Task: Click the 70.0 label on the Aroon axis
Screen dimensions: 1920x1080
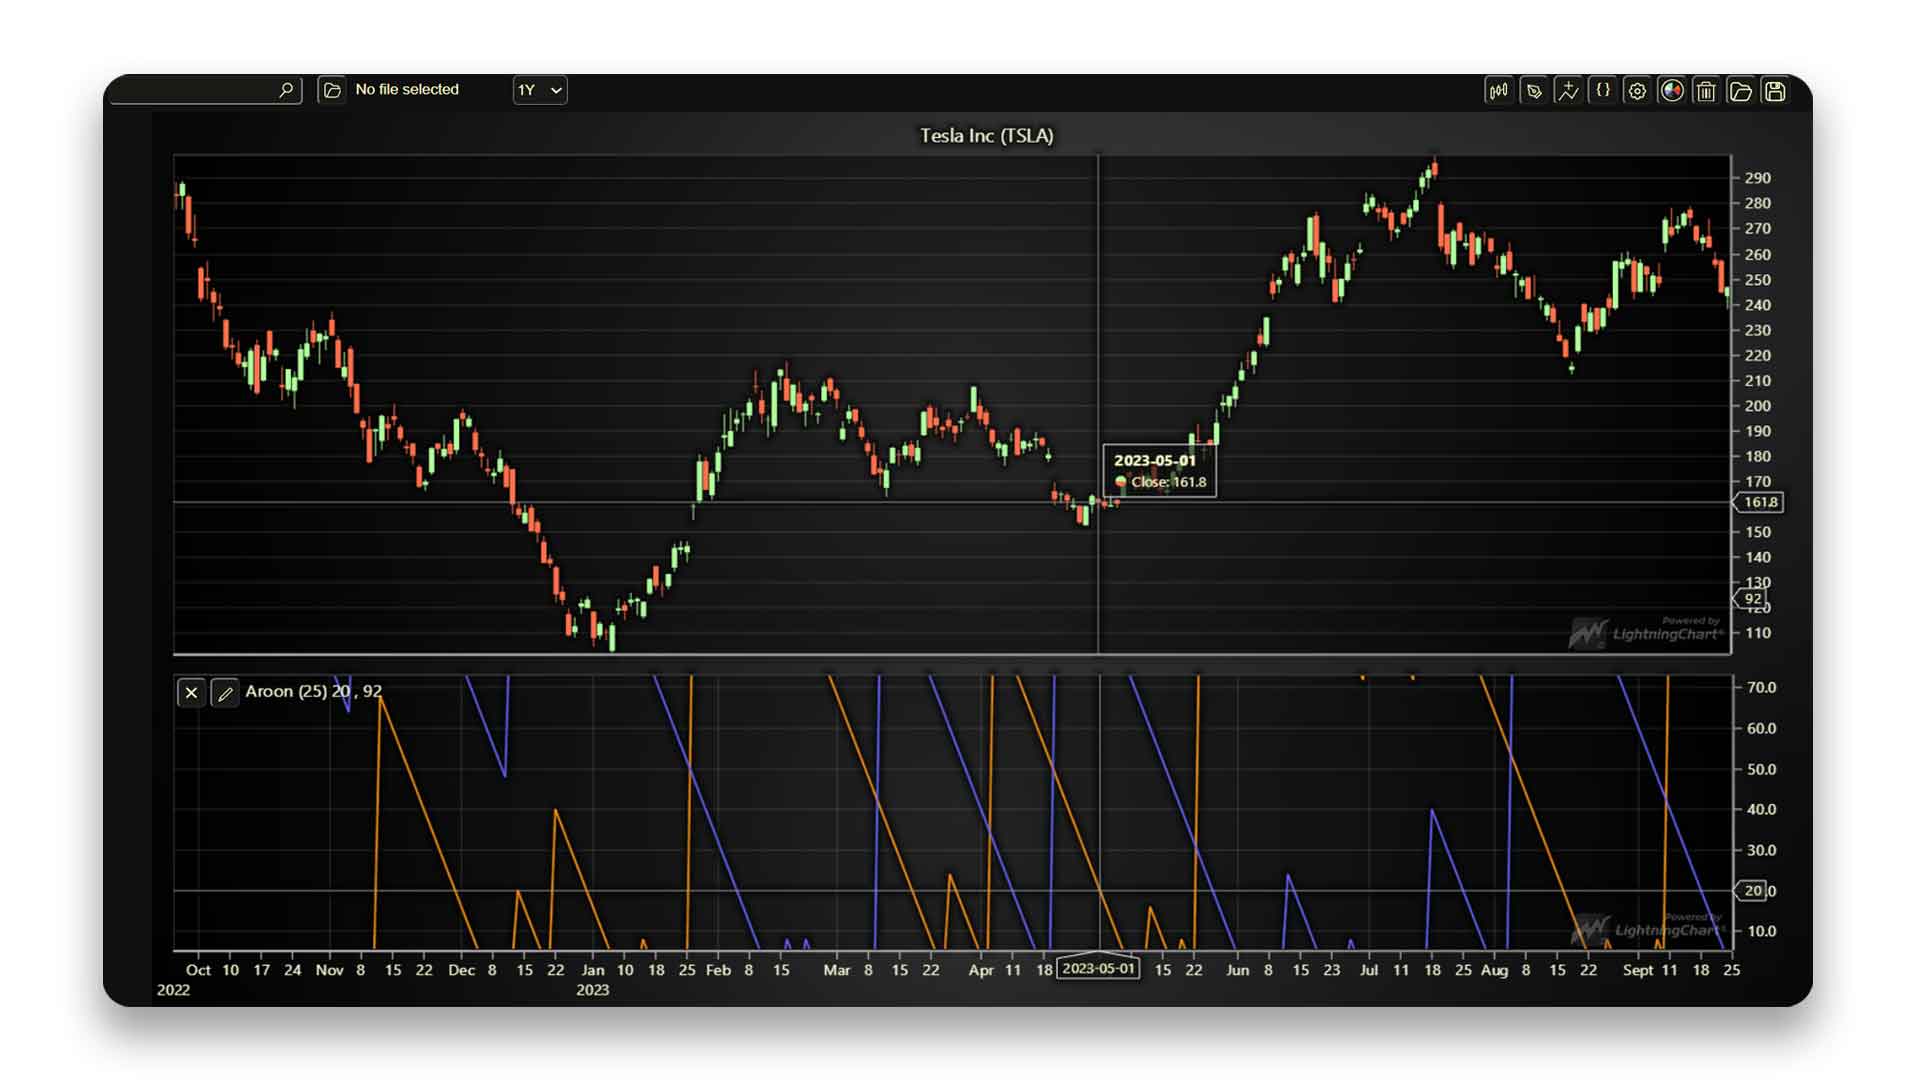Action: coord(1761,687)
